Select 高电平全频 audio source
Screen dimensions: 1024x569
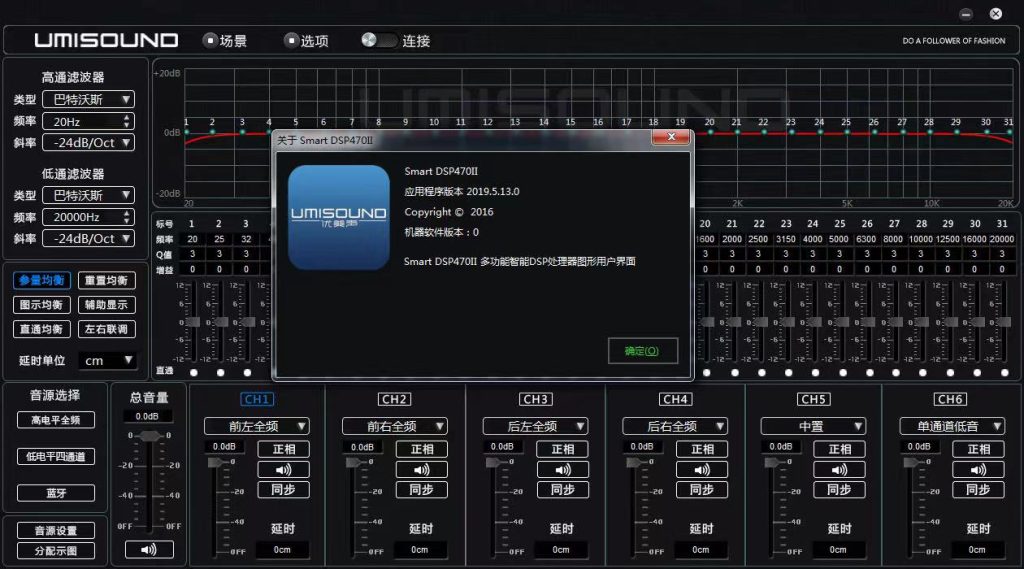[x=56, y=420]
